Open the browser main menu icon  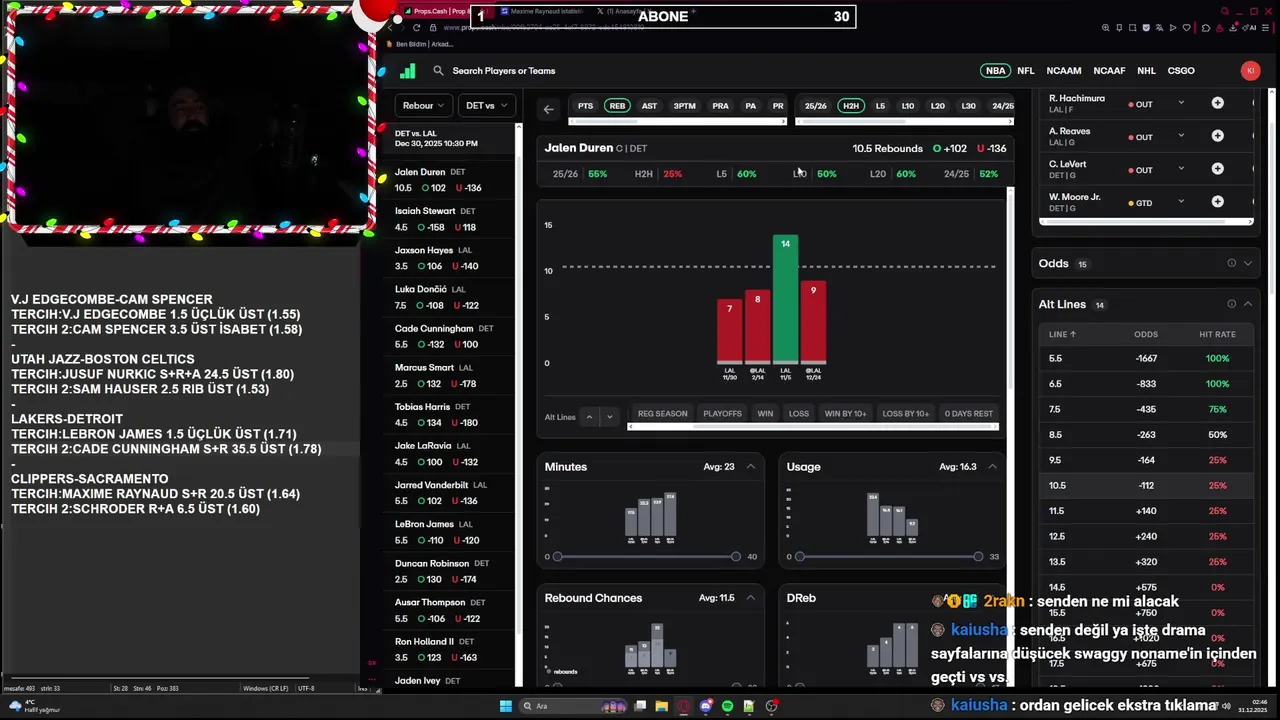point(1264,28)
